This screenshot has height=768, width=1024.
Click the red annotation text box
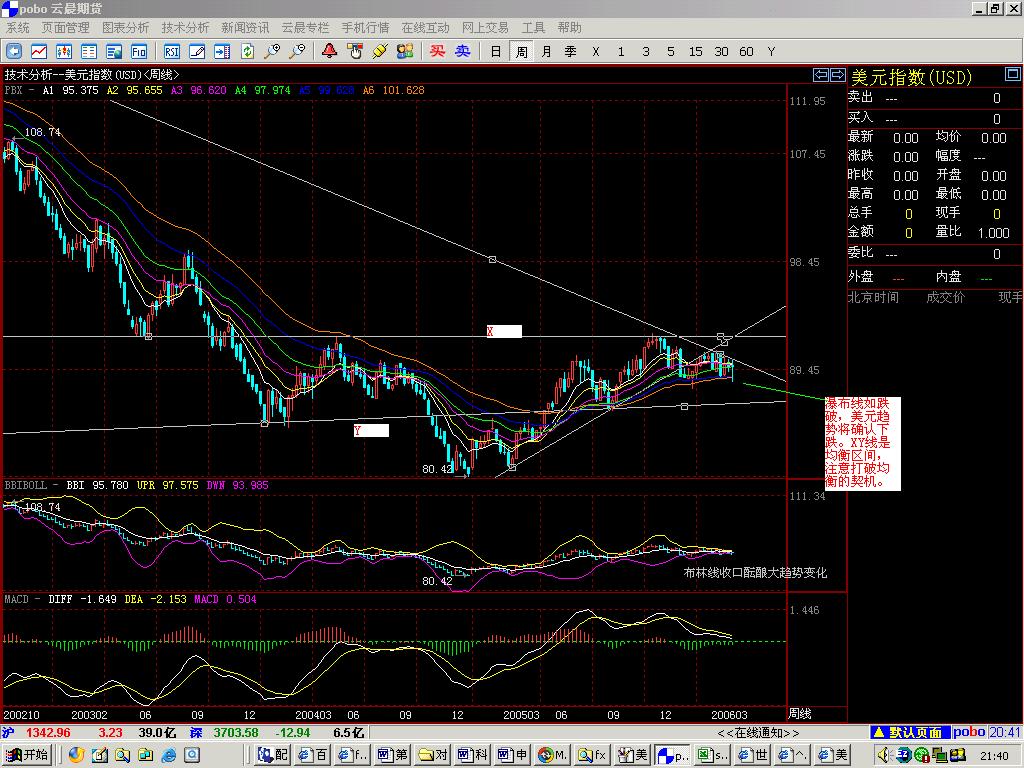(863, 443)
